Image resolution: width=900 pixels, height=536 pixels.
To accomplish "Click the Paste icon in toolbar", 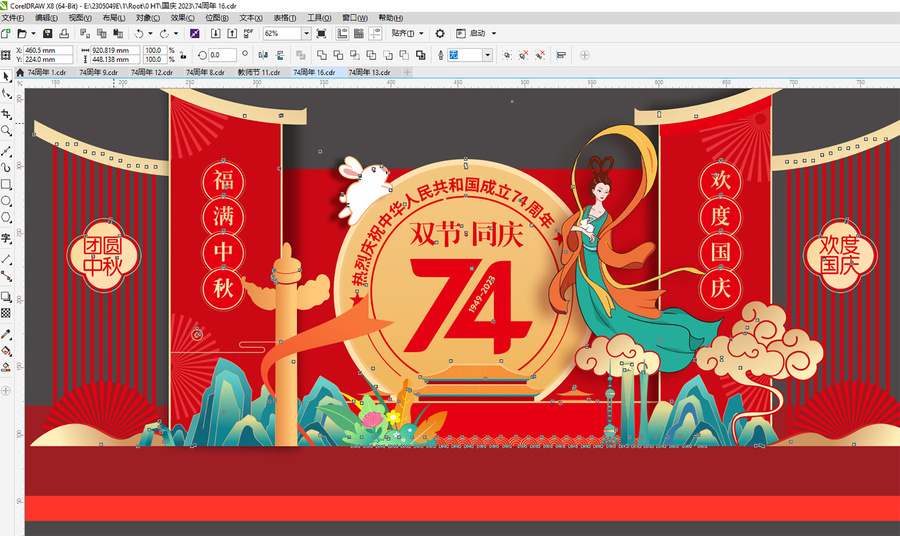I will click(x=118, y=33).
